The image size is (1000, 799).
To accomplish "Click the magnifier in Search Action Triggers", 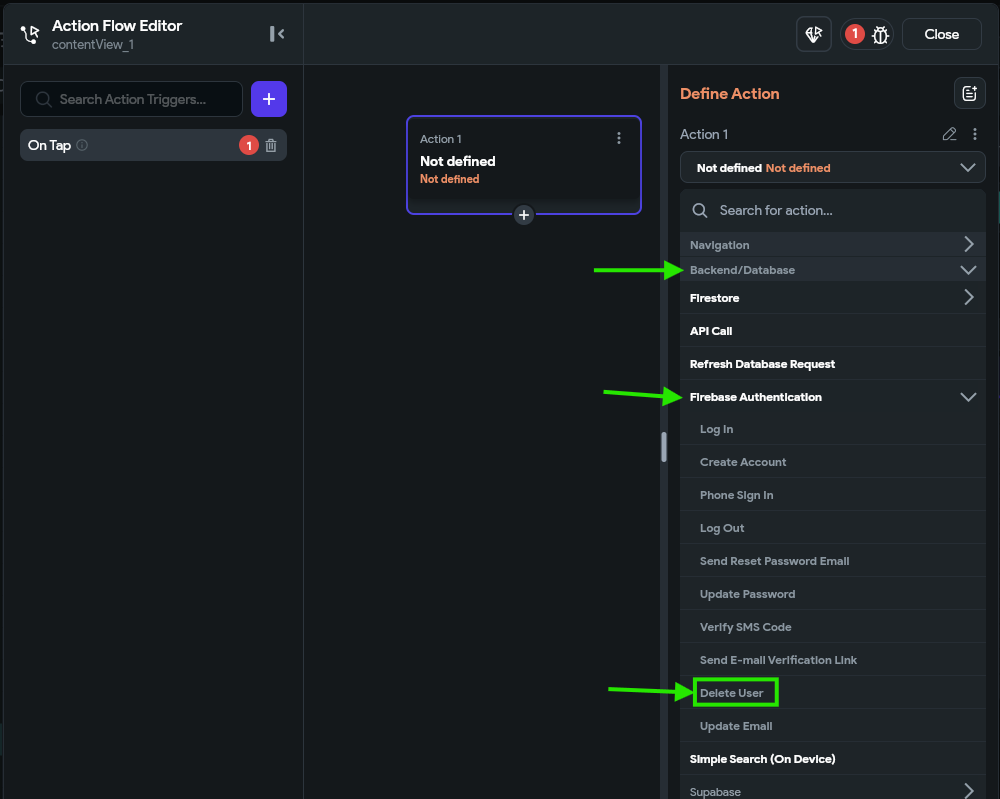I will (x=43, y=99).
